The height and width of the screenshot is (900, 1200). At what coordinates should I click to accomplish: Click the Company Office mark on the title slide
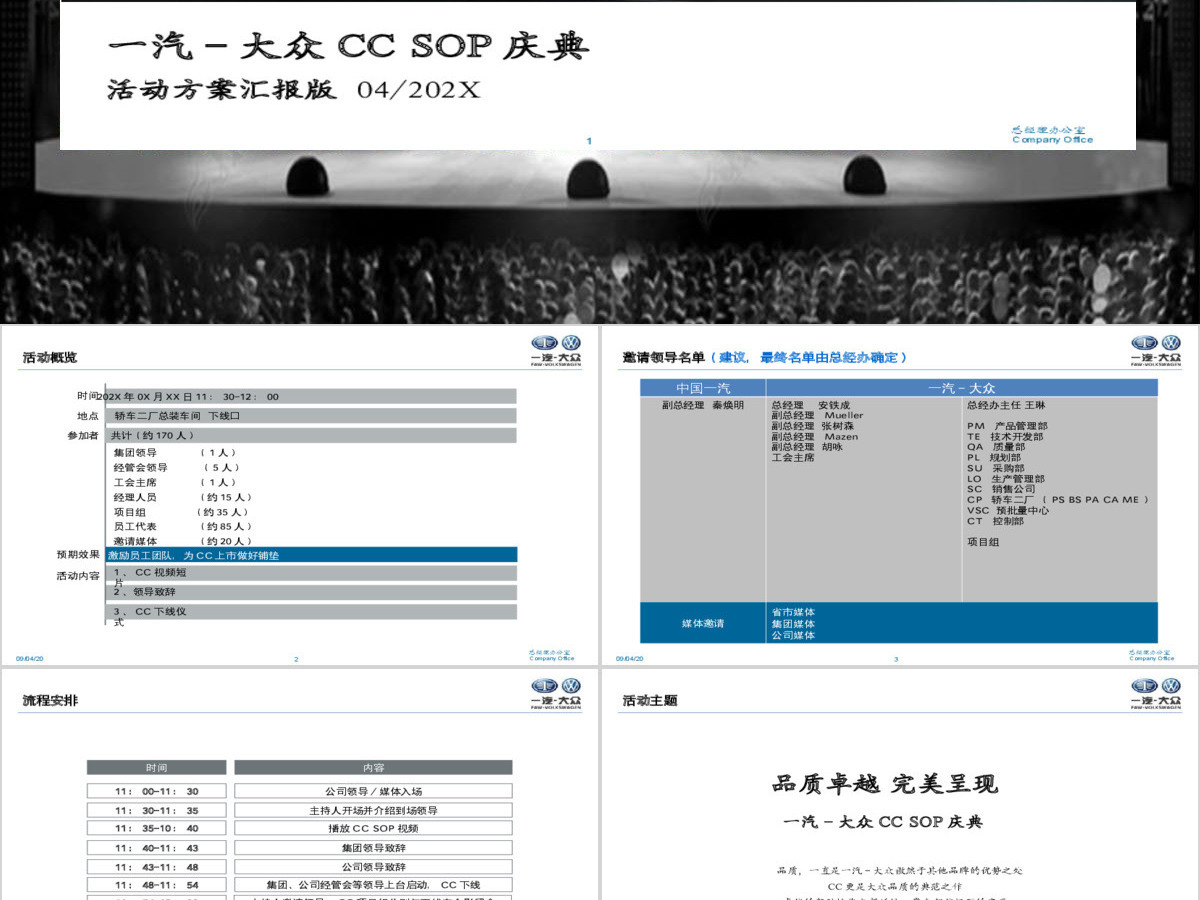click(x=1052, y=135)
